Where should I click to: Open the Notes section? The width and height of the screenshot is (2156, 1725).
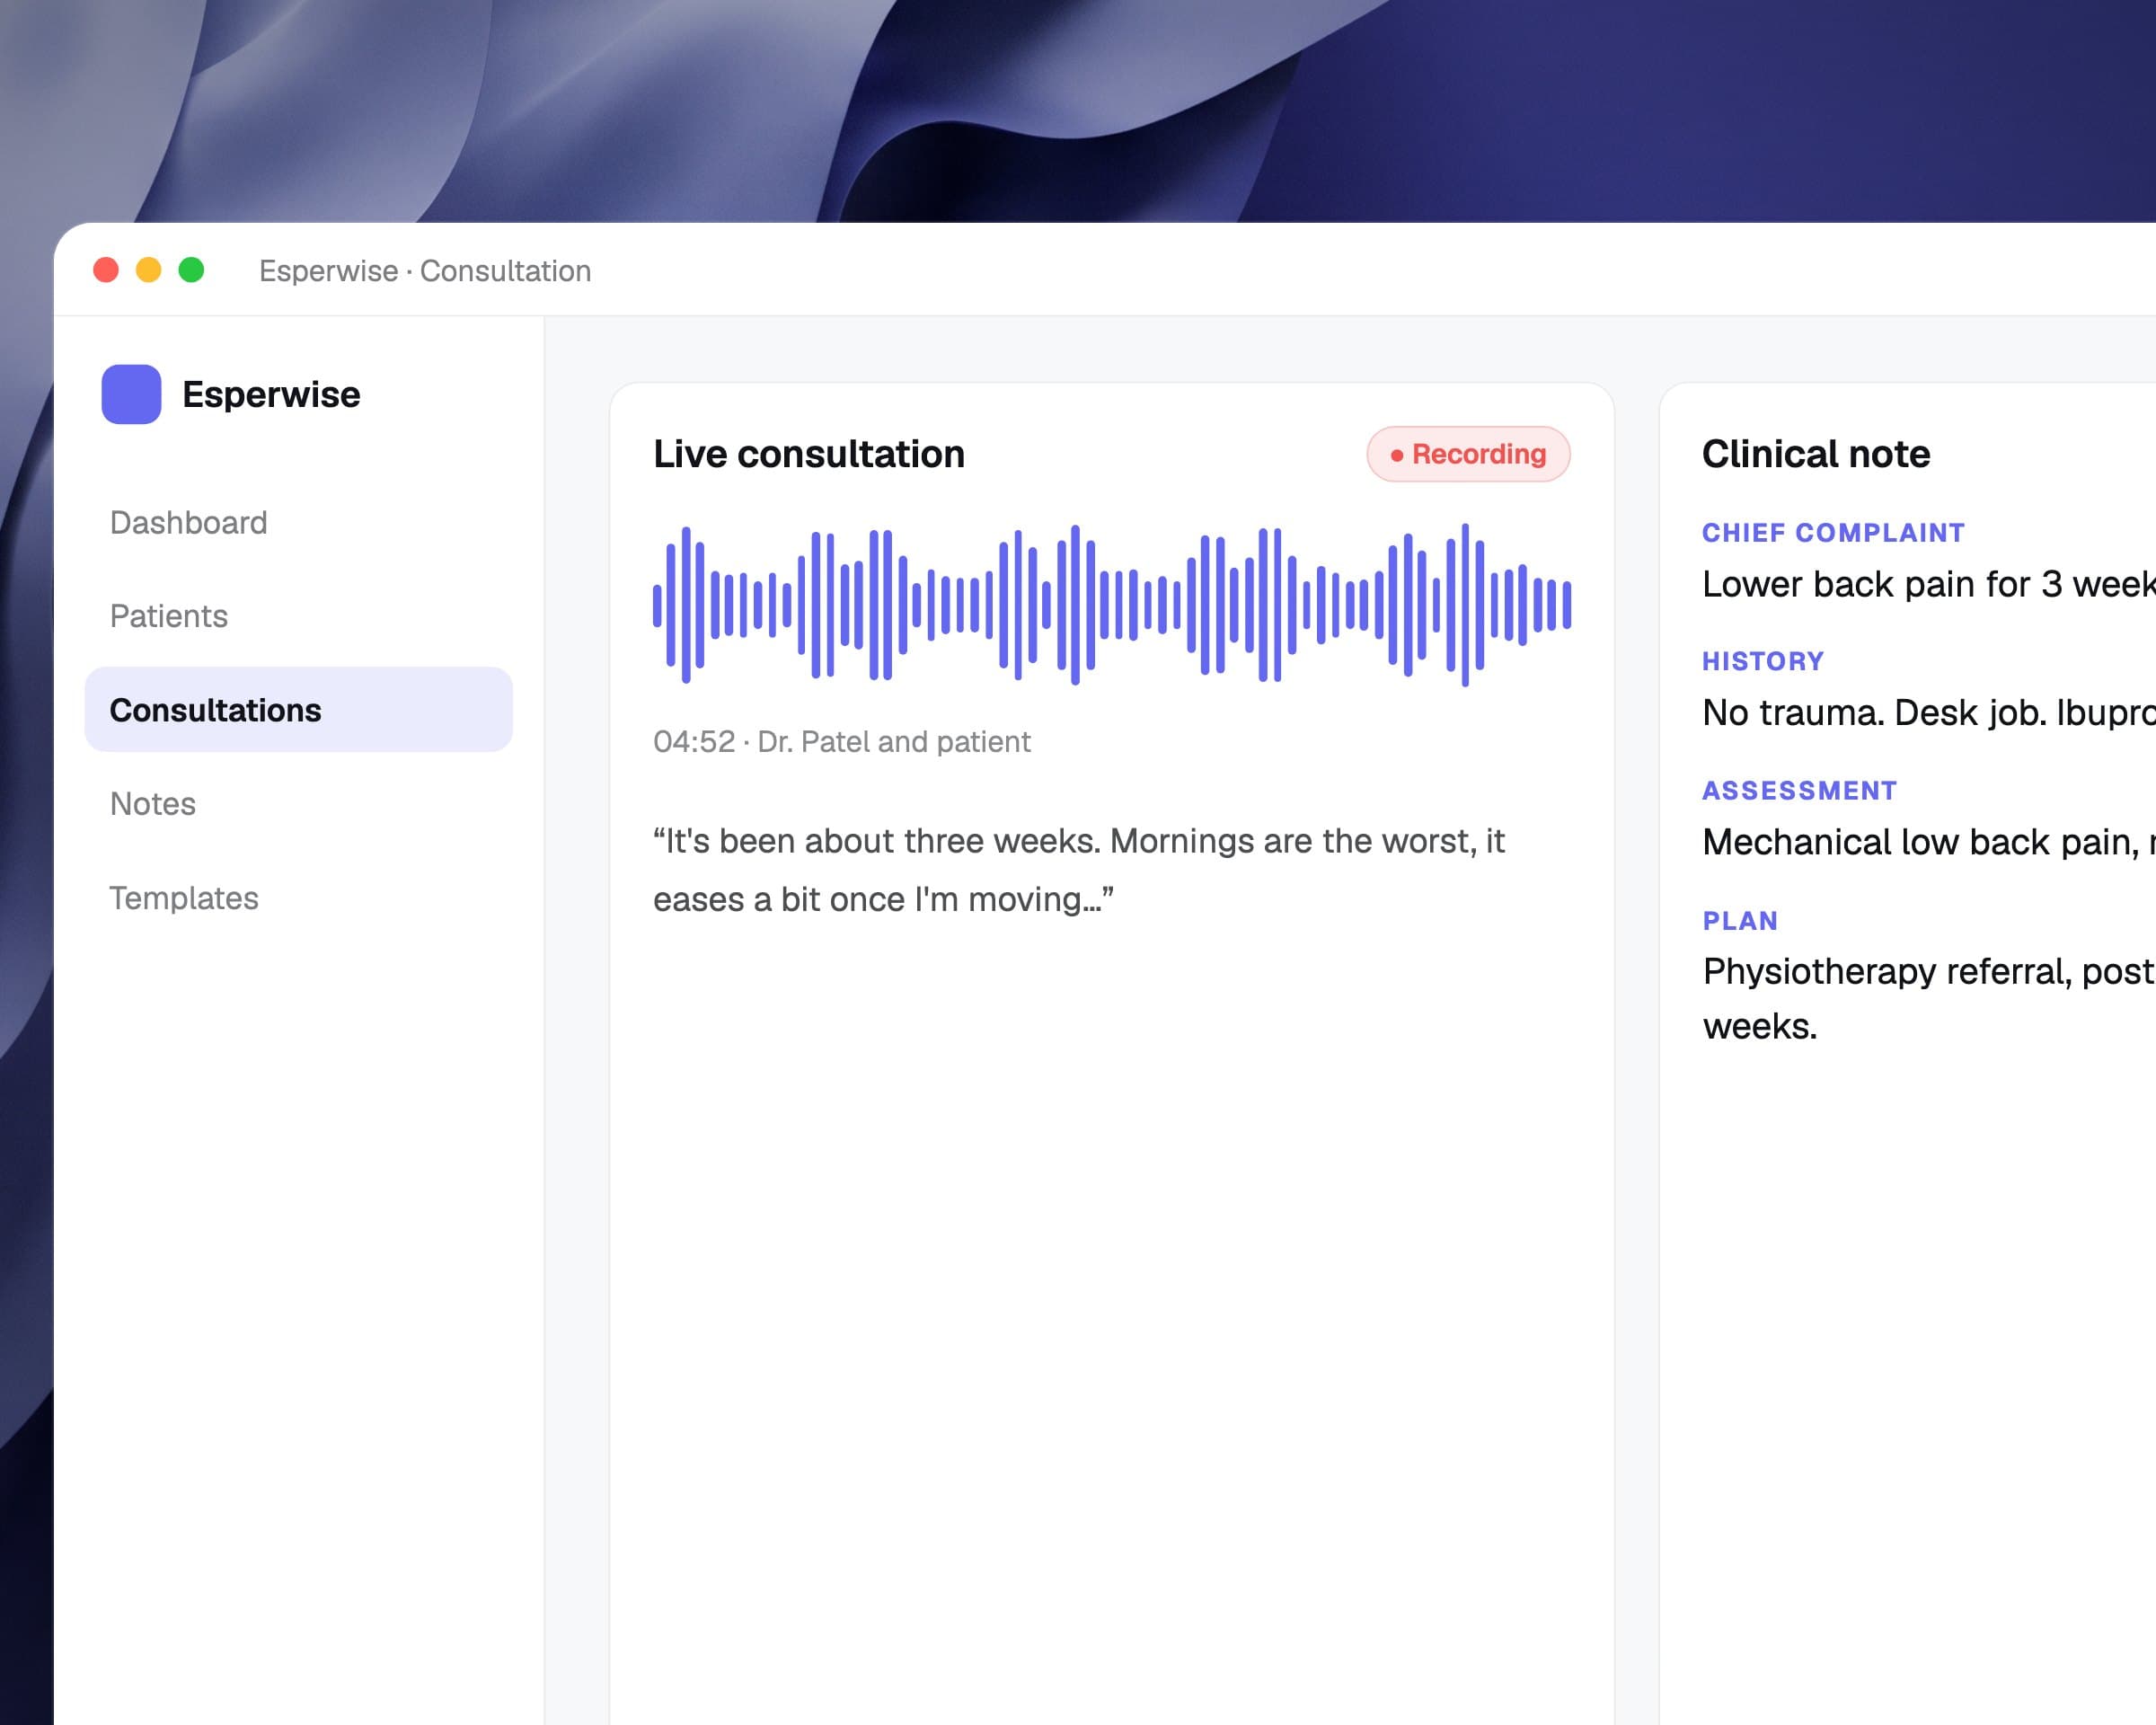pyautogui.click(x=152, y=804)
